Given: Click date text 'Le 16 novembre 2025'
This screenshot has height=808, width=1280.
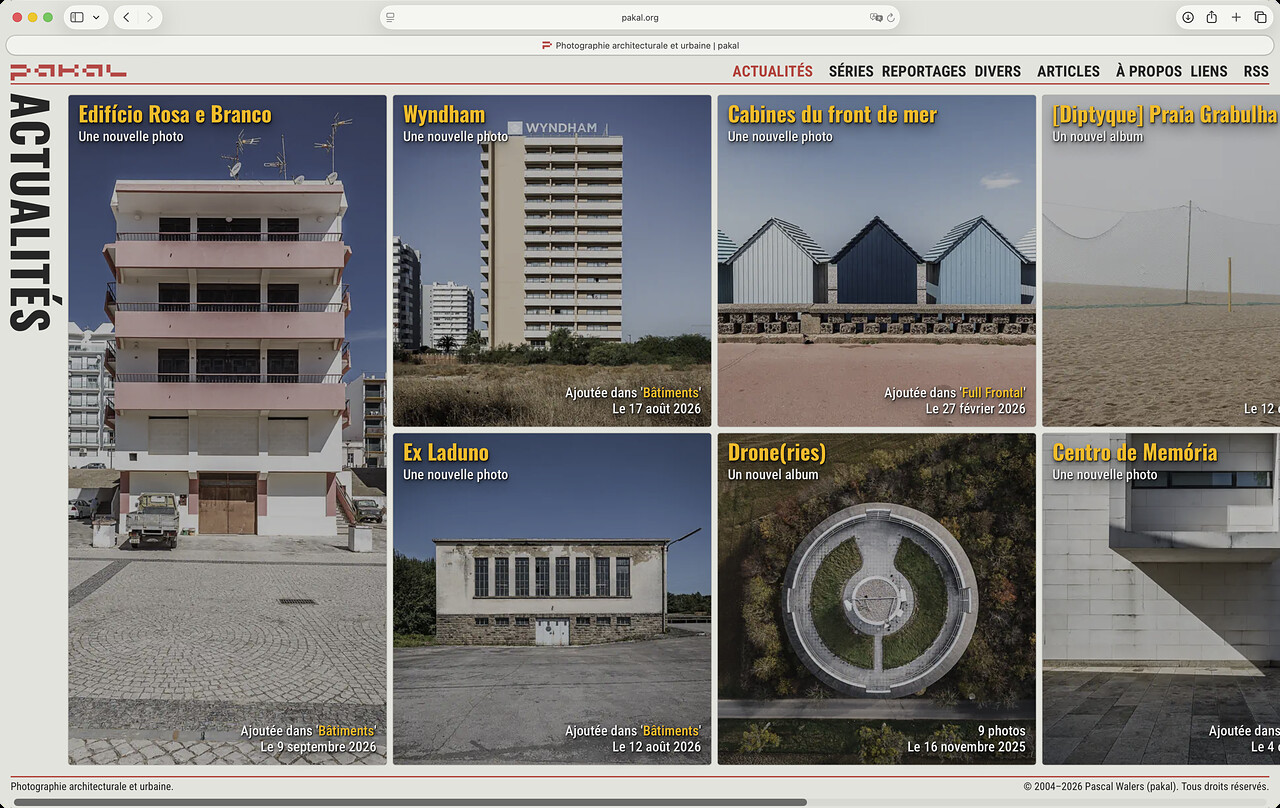Looking at the screenshot, I should pos(966,747).
